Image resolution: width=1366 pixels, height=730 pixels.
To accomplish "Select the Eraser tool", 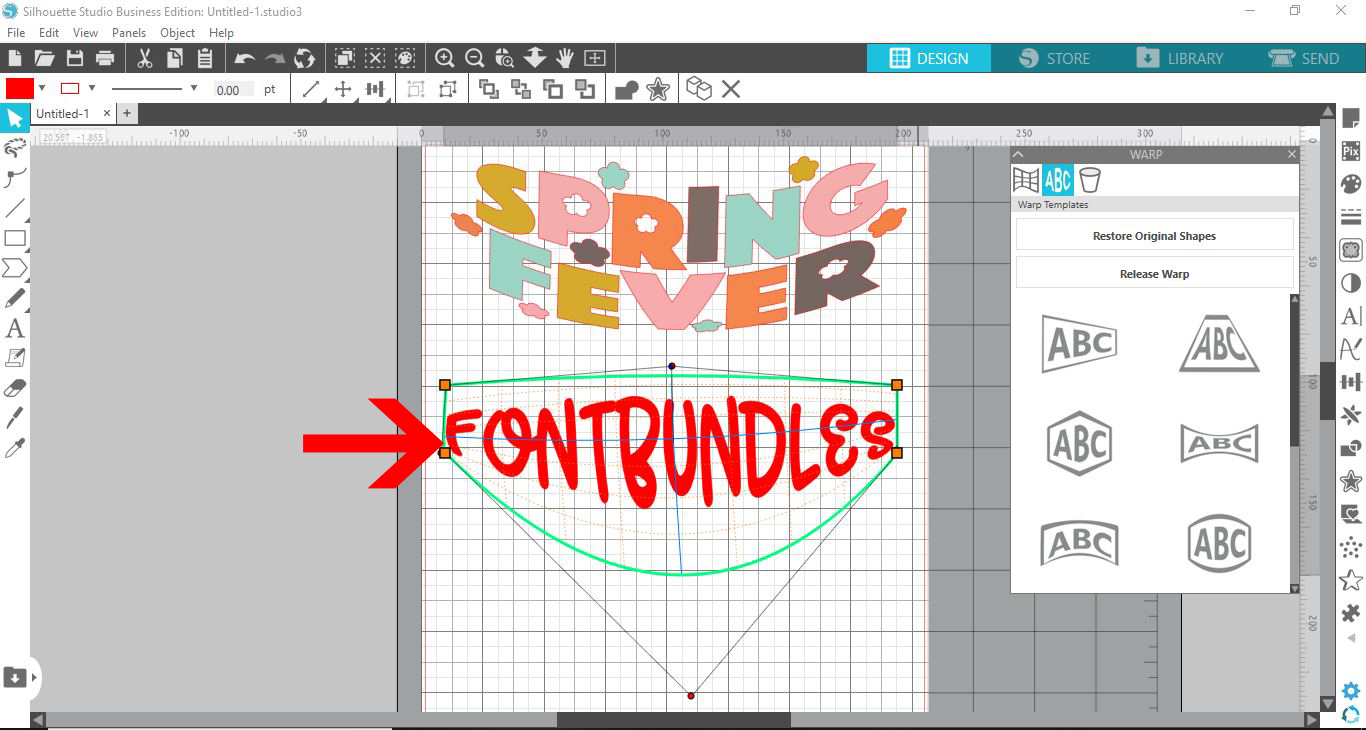I will (14, 388).
